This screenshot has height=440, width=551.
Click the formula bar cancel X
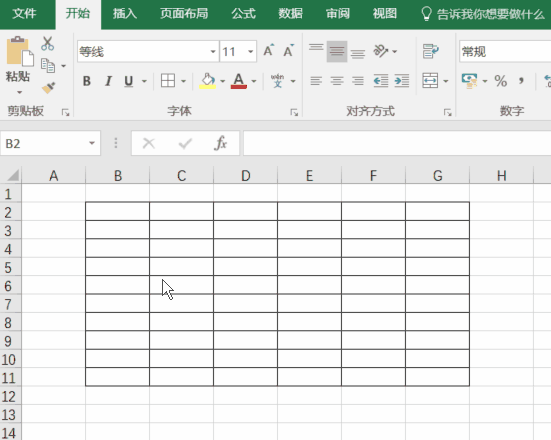pos(149,143)
